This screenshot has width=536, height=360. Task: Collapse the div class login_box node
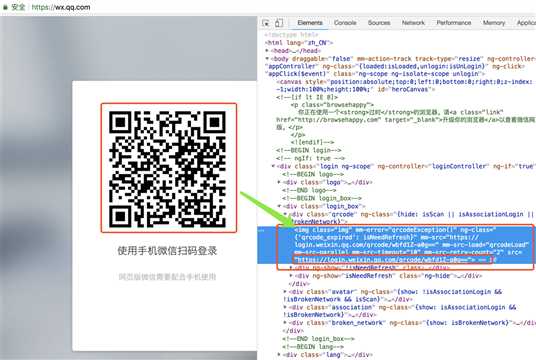tap(279, 206)
